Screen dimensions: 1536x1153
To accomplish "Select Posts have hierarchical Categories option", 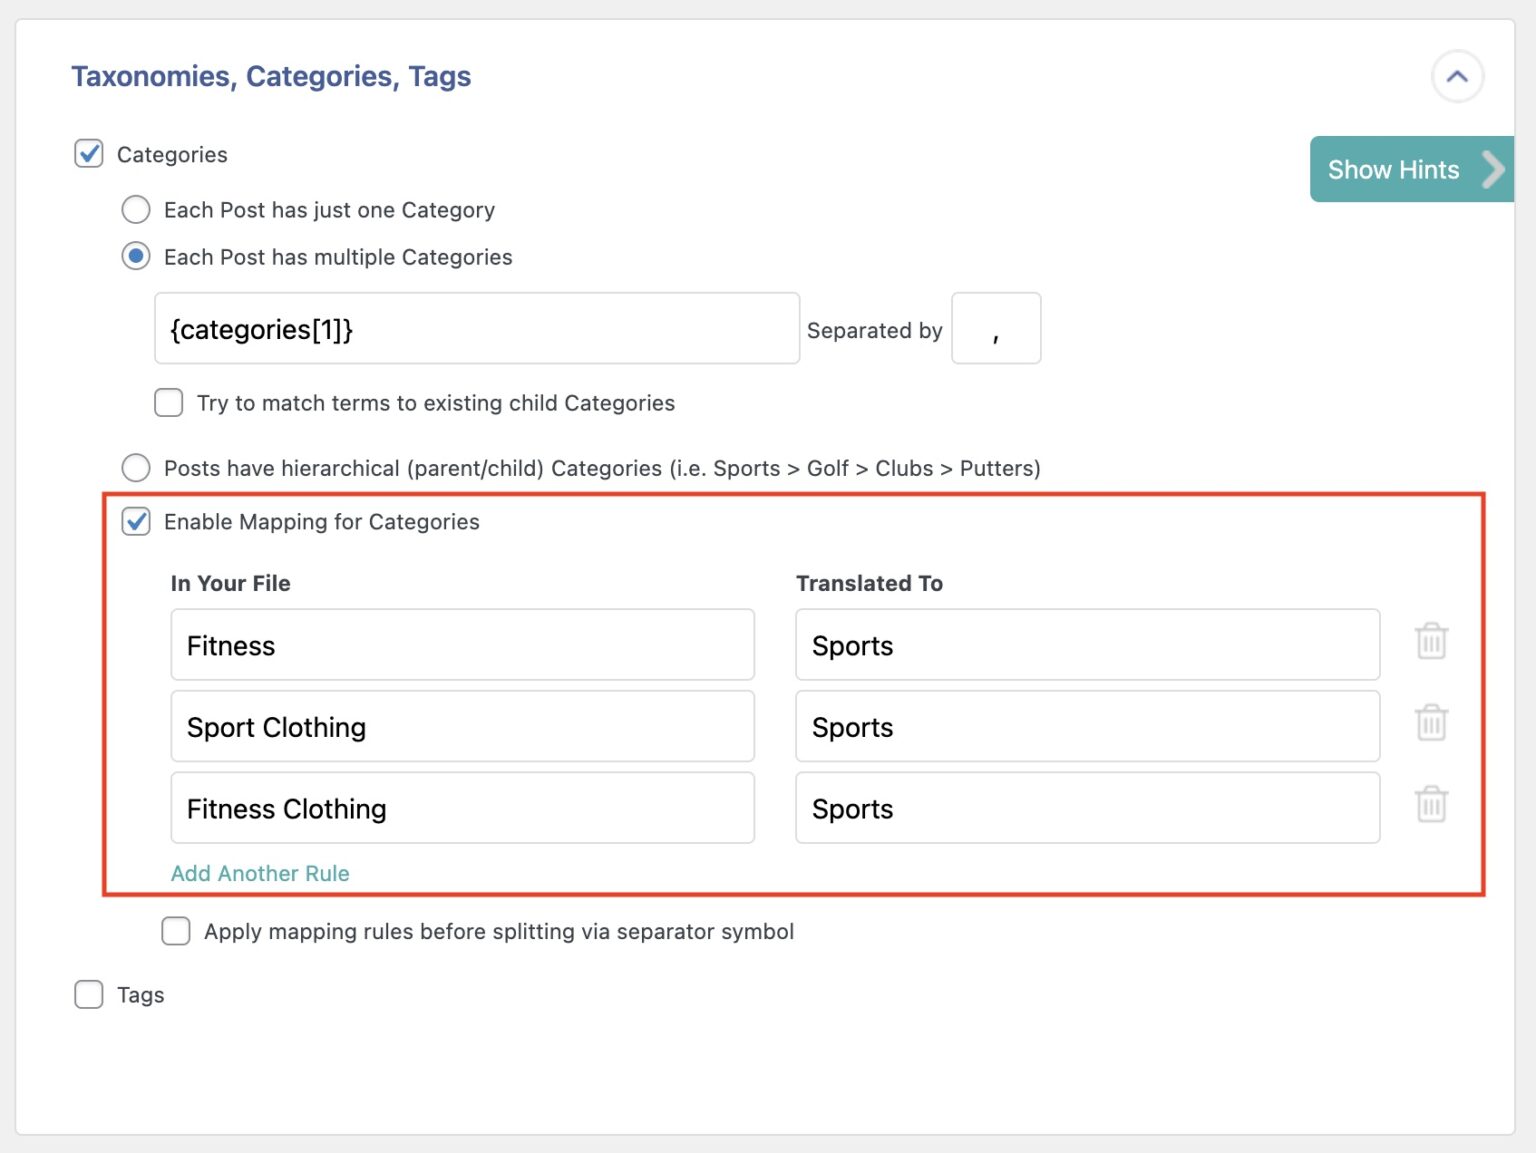I will pos(136,467).
